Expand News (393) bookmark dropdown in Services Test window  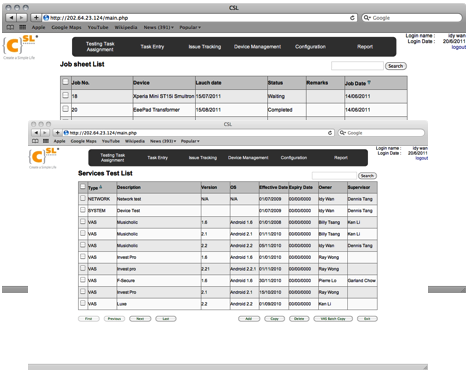pyautogui.click(x=163, y=141)
